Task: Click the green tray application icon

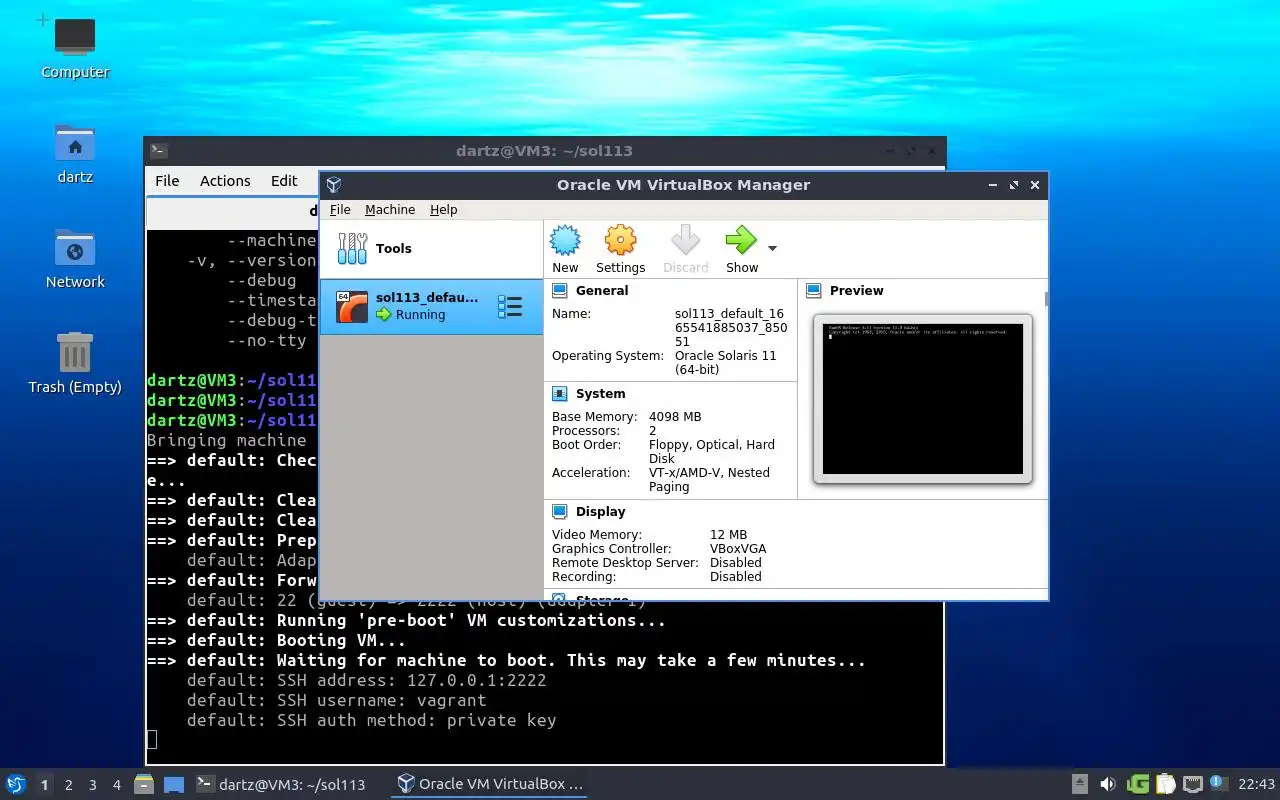Action: click(1137, 784)
